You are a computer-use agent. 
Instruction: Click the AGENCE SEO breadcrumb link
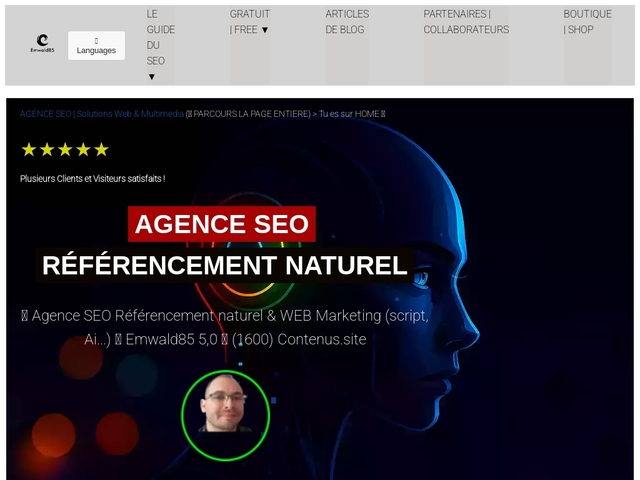pos(46,114)
